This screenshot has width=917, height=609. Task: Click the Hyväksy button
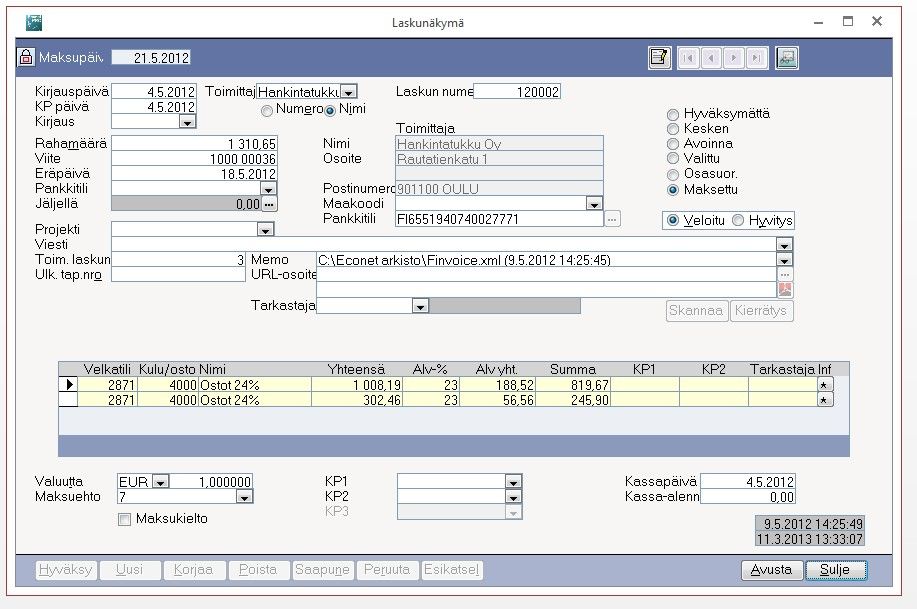point(65,570)
